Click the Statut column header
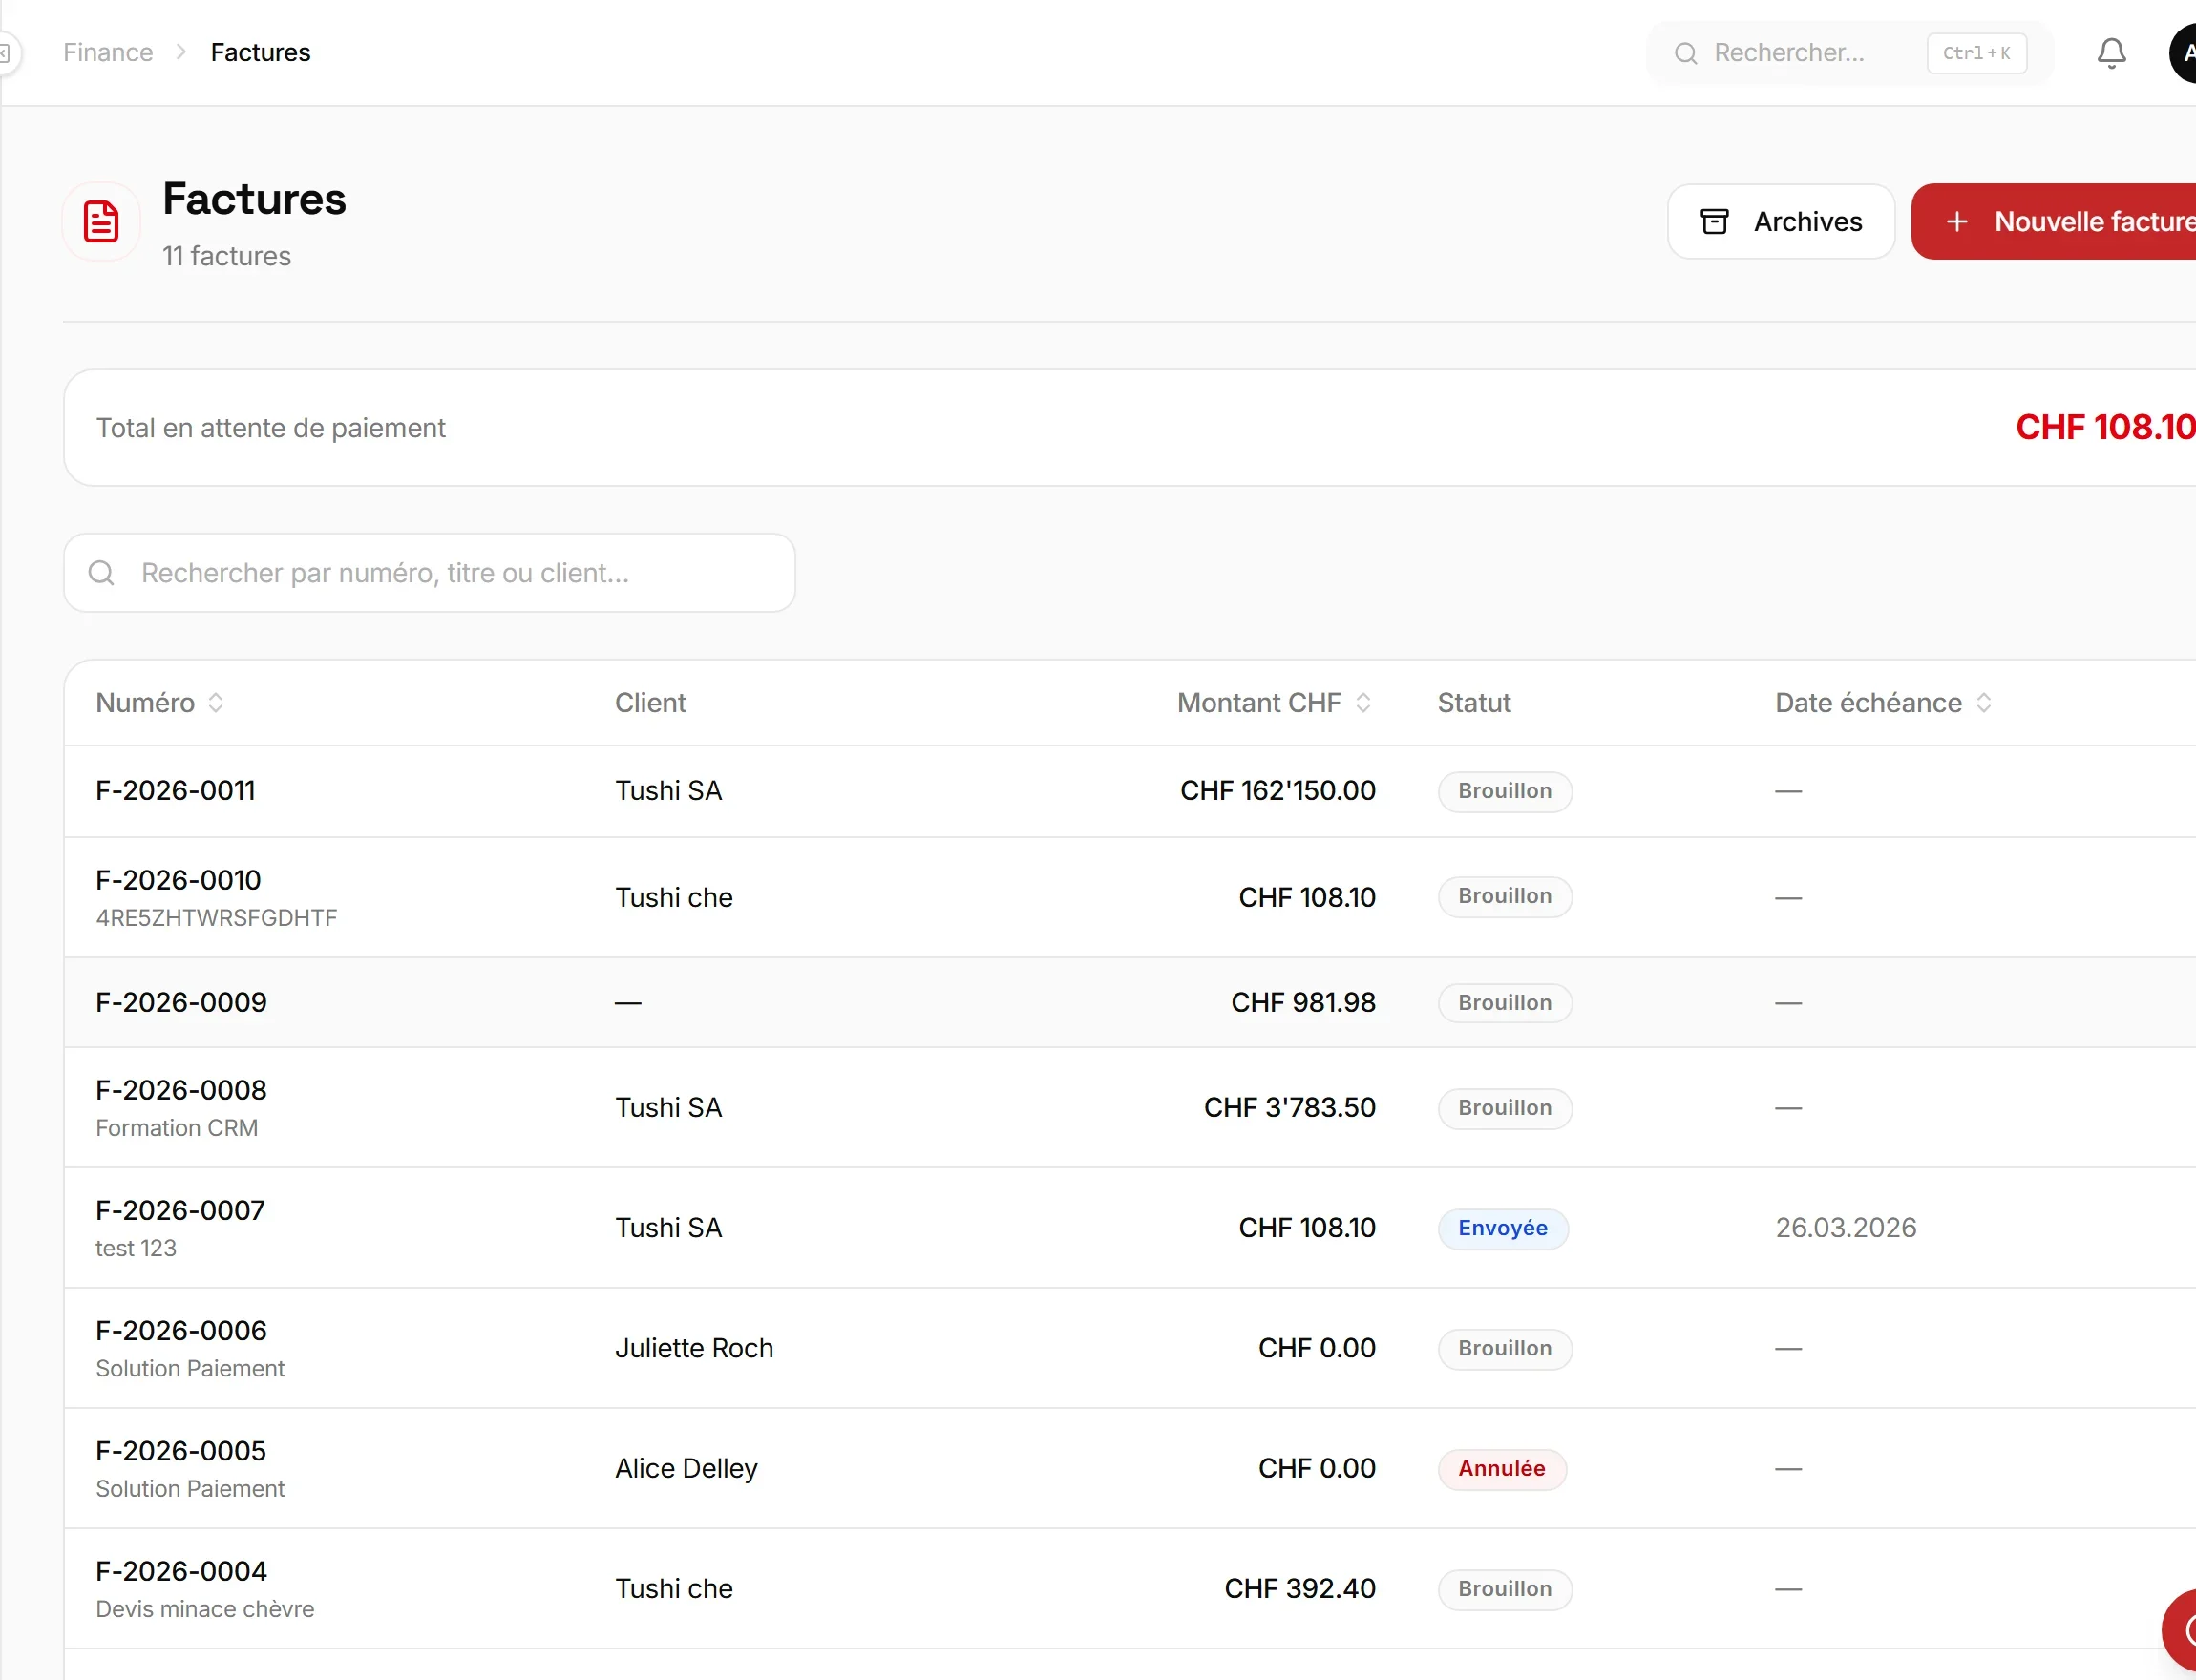This screenshot has height=1680, width=2196. [x=1473, y=703]
